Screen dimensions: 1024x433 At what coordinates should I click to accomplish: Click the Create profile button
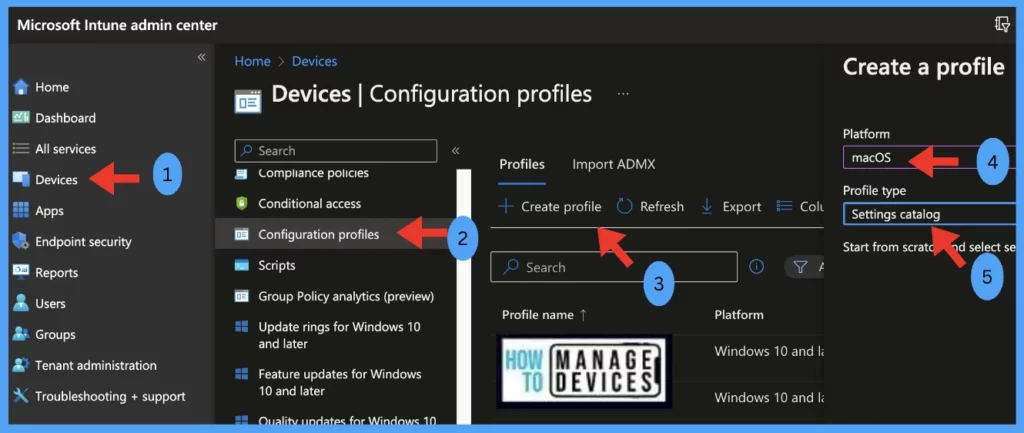pos(550,206)
